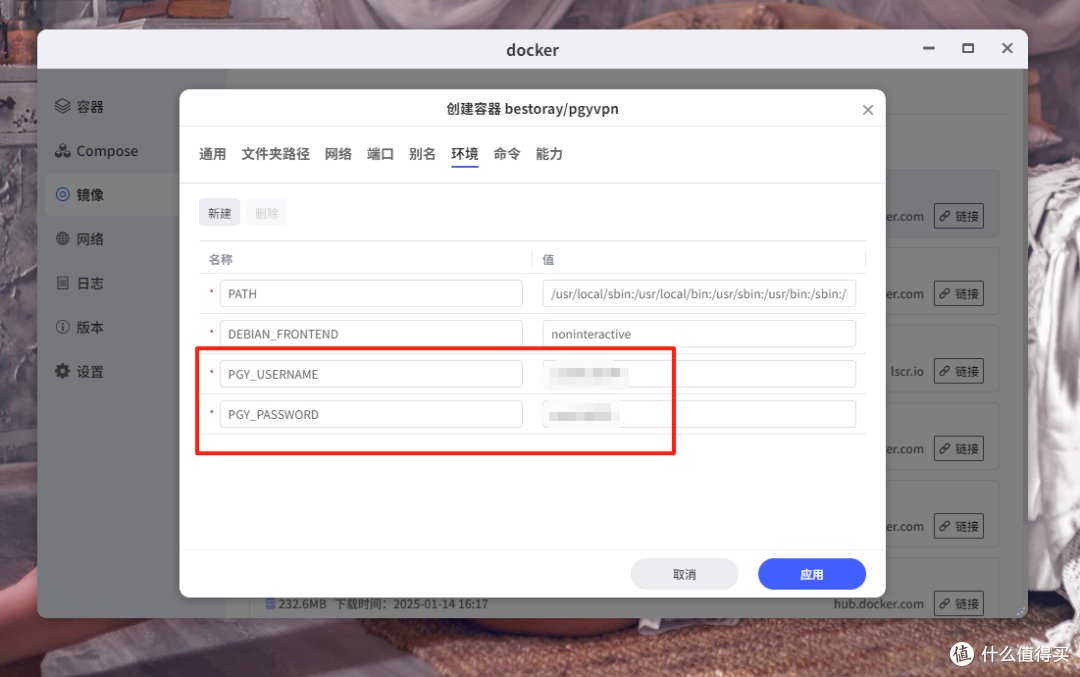Click the 应用 button
This screenshot has width=1080, height=677.
click(812, 574)
